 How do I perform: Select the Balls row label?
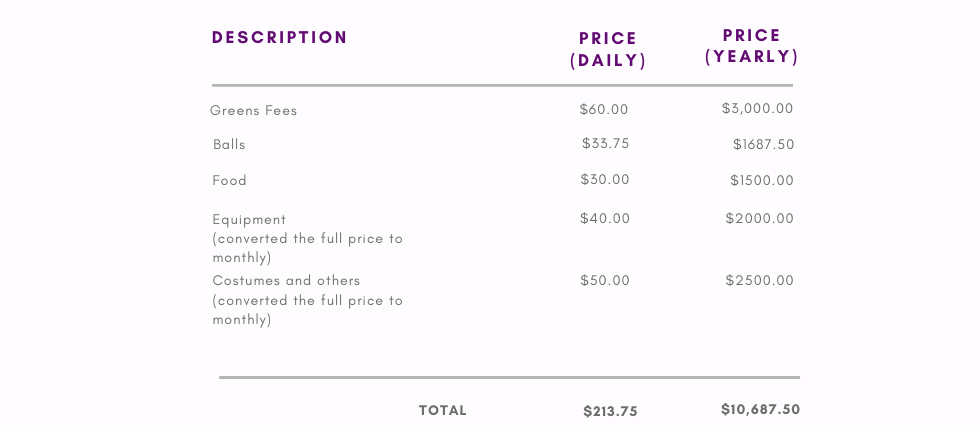click(229, 144)
